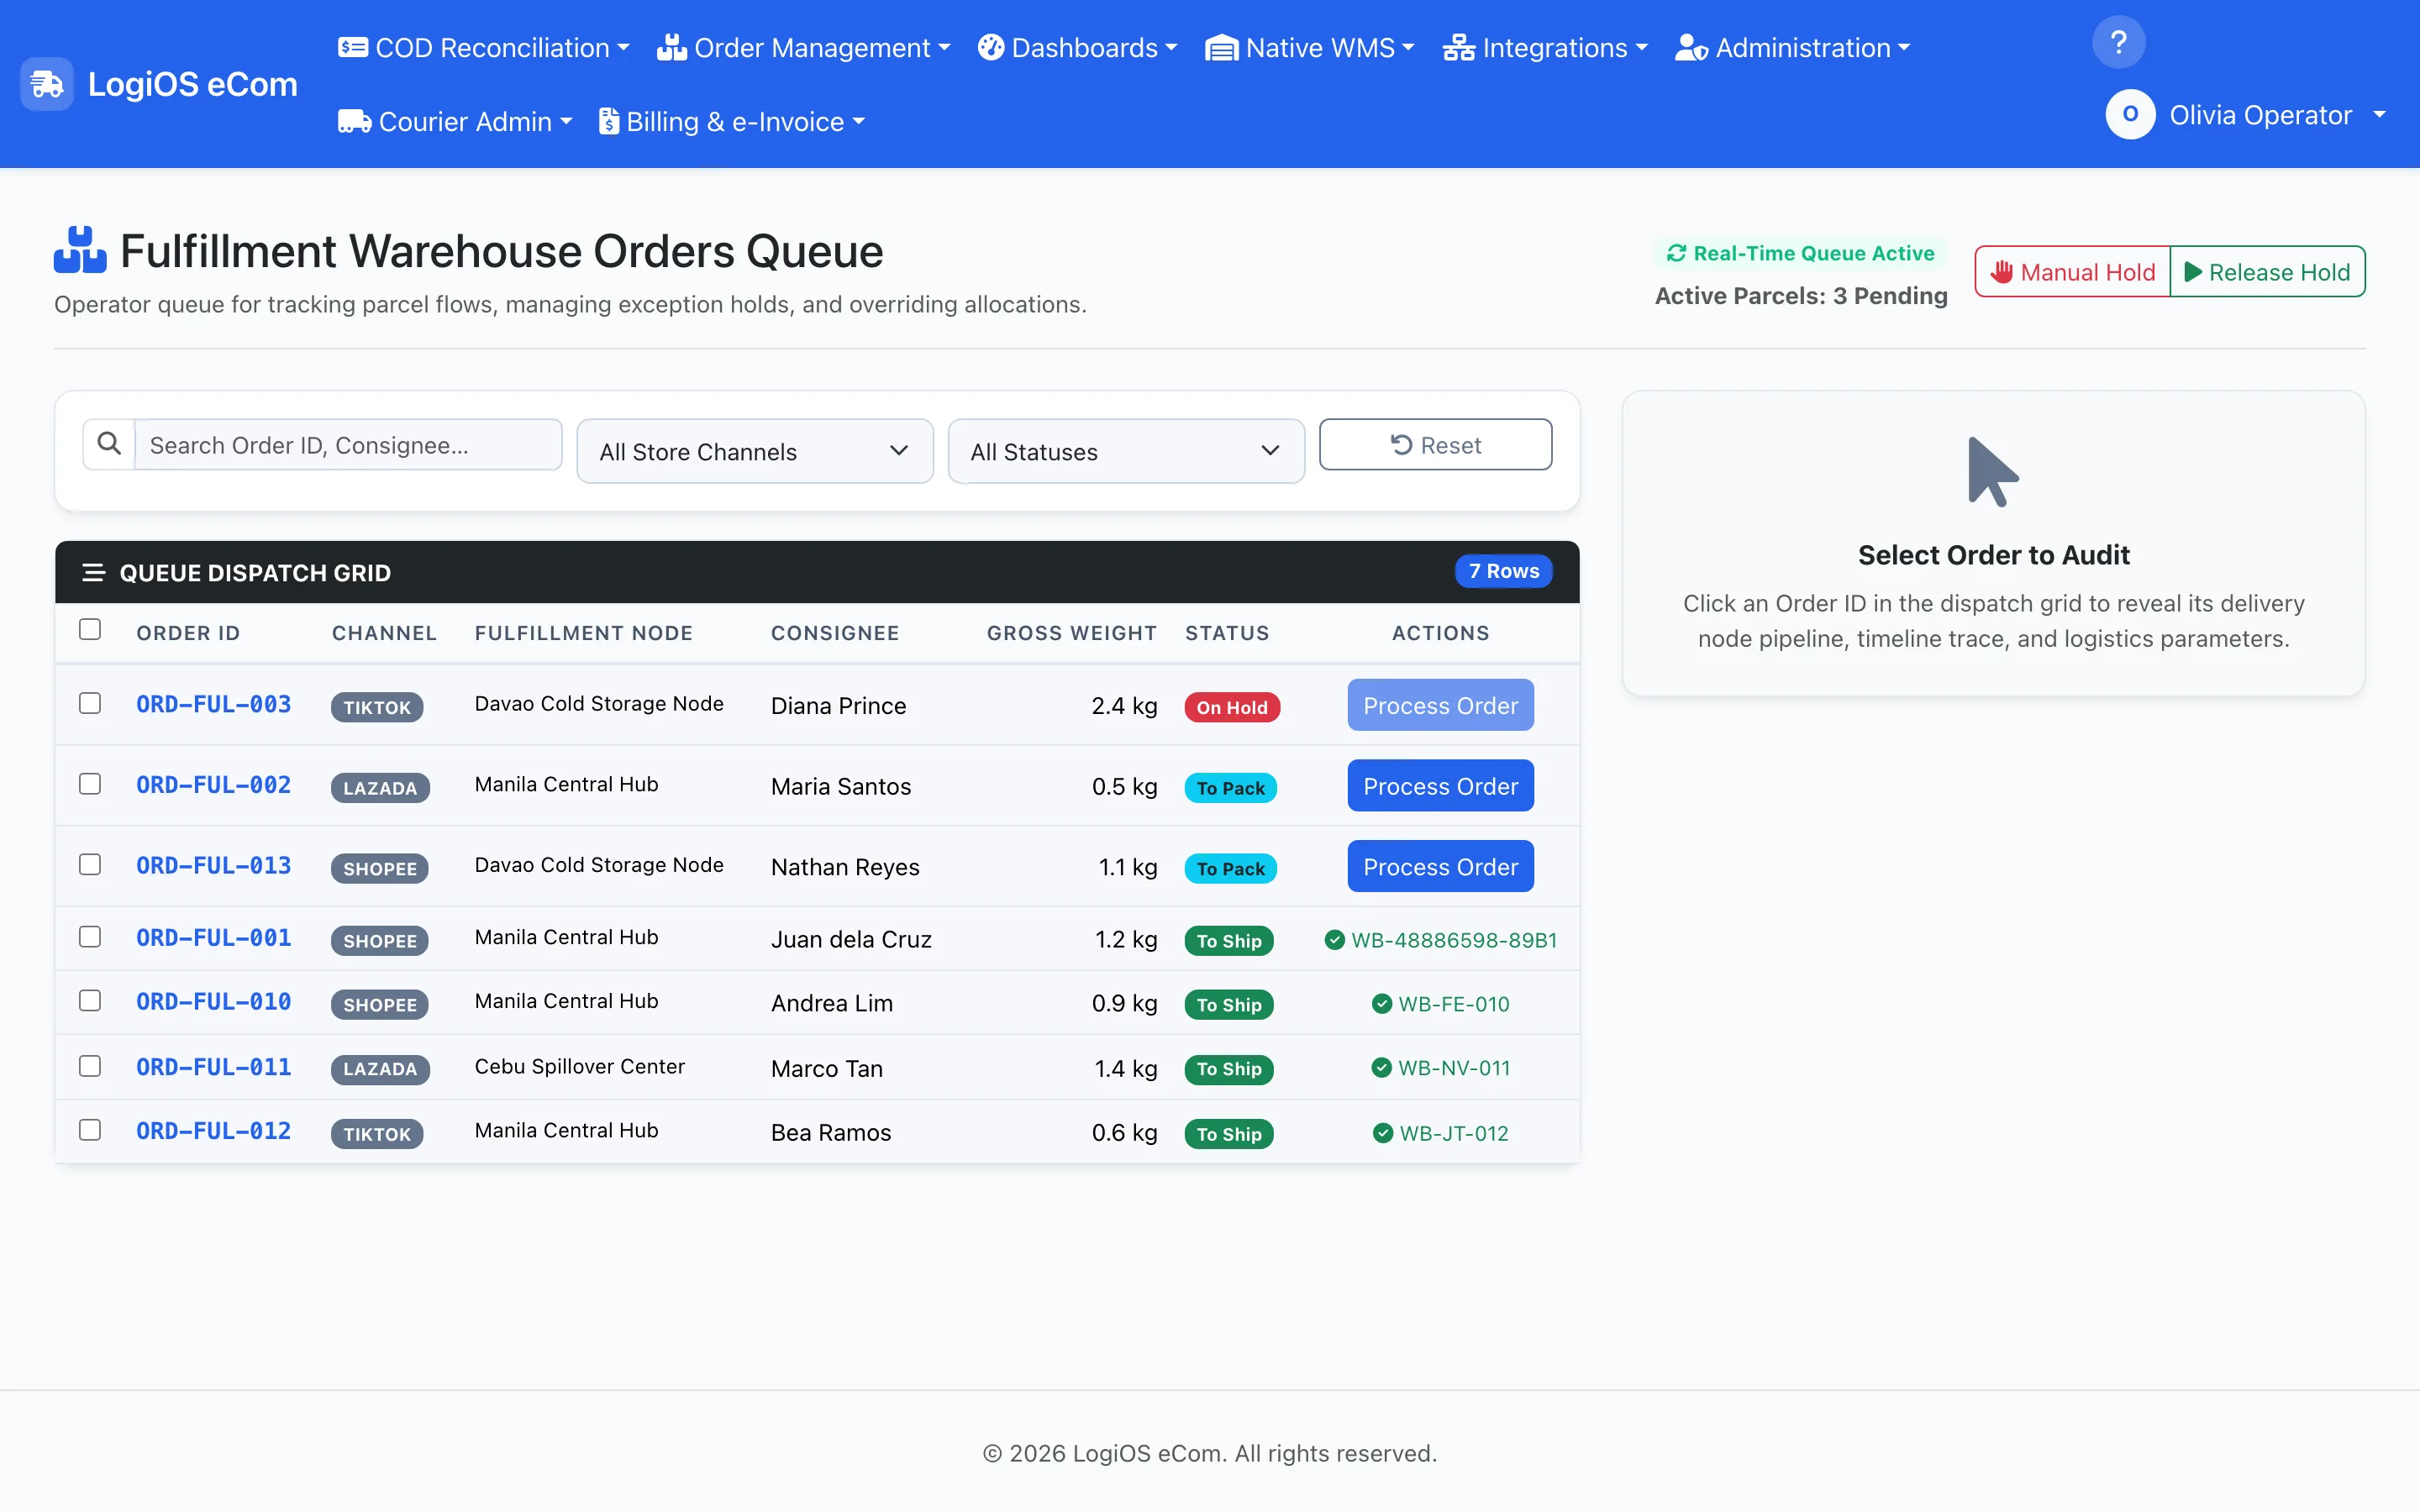Open order ORD-FUL-010 link
Image resolution: width=2420 pixels, height=1512 pixels.
click(x=214, y=1002)
